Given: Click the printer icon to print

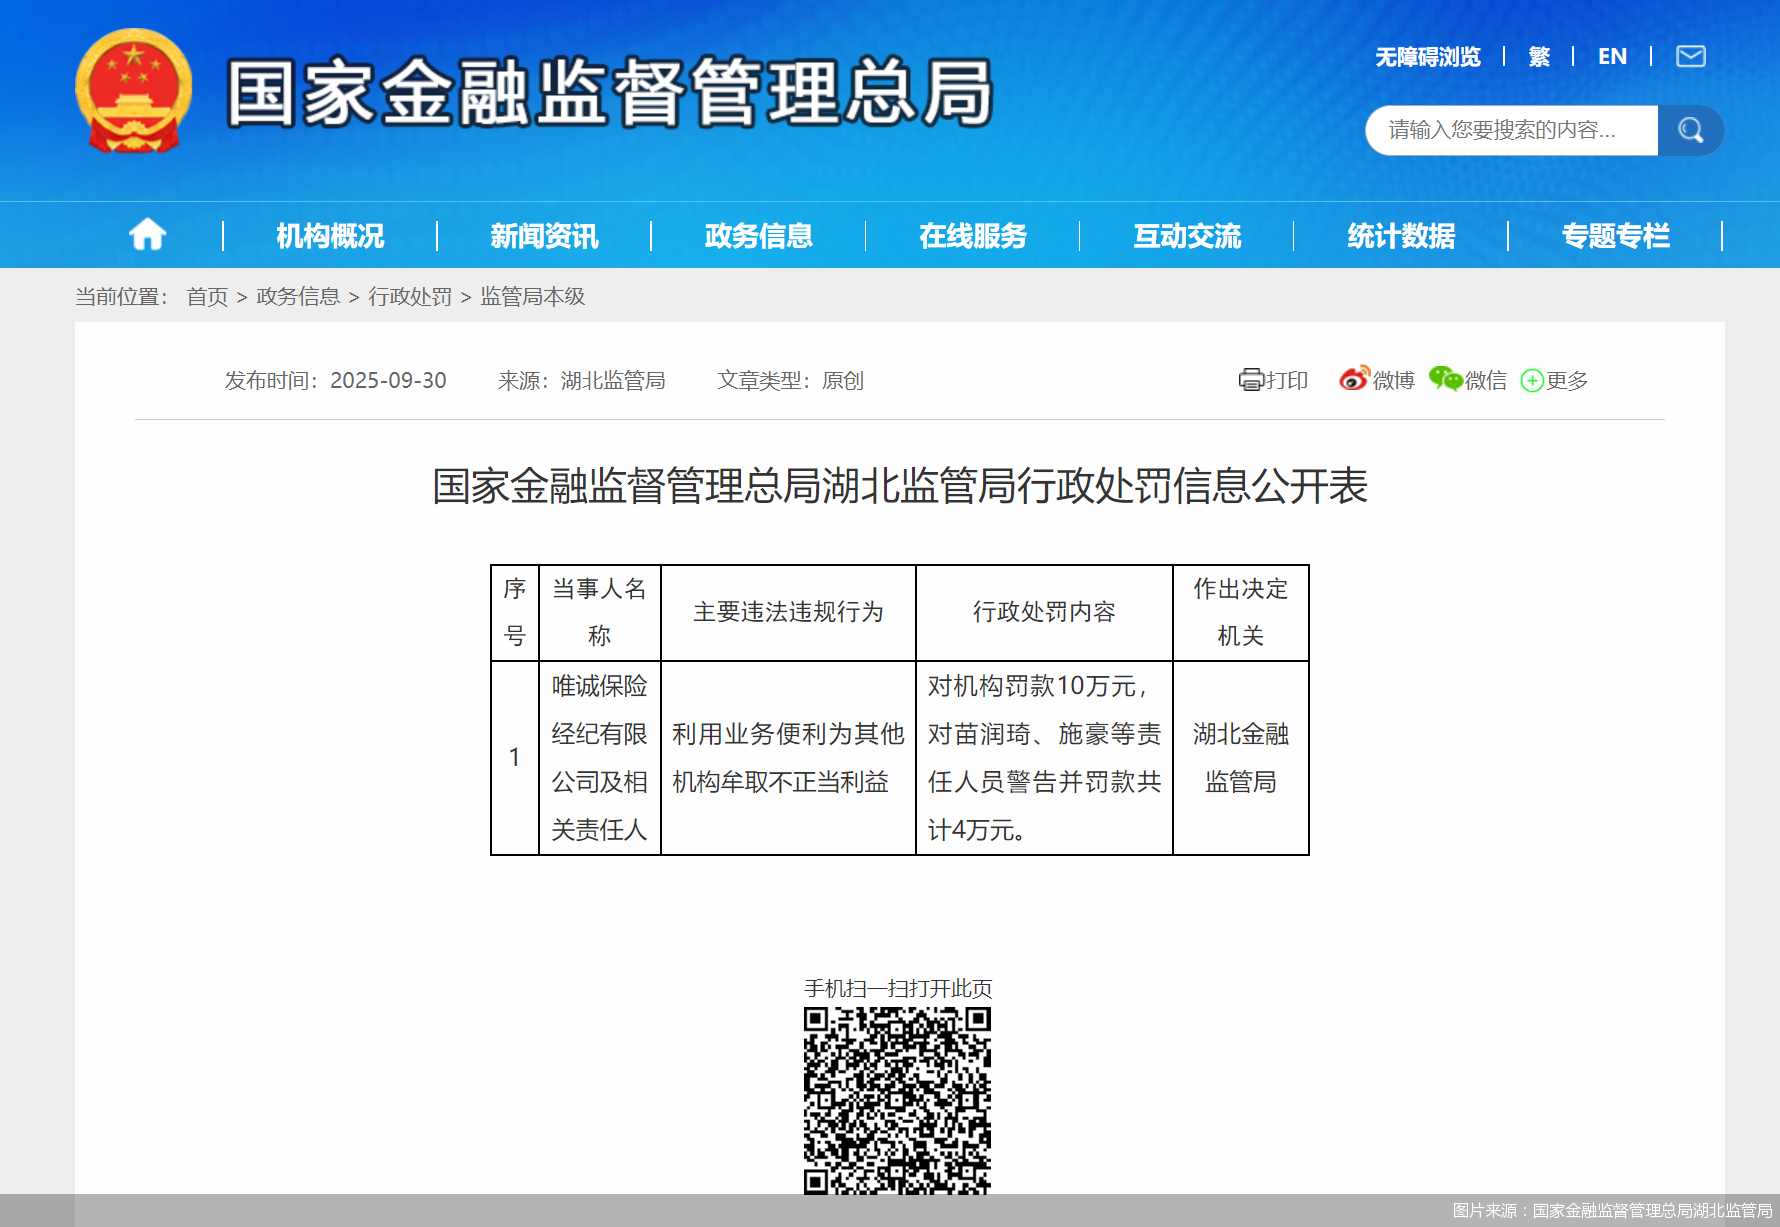Looking at the screenshot, I should tap(1251, 380).
